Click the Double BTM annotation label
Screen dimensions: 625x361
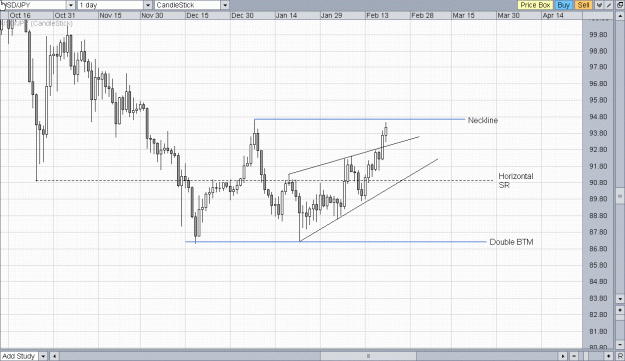tap(511, 242)
